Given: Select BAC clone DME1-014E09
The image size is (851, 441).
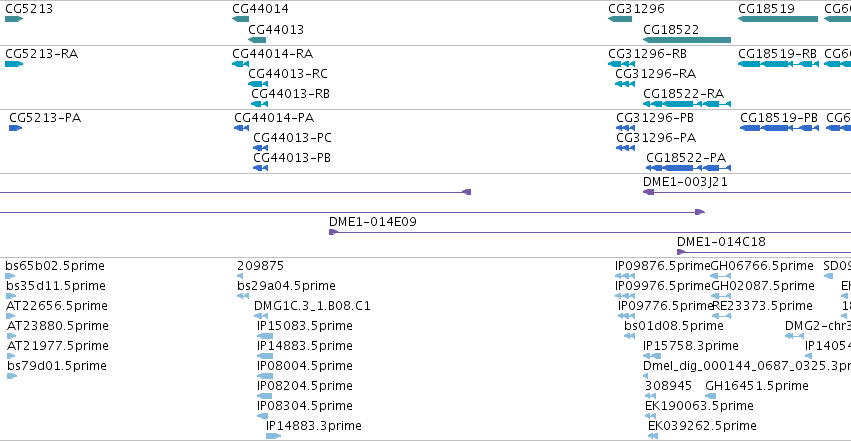Looking at the screenshot, I should pyautogui.click(x=372, y=222).
